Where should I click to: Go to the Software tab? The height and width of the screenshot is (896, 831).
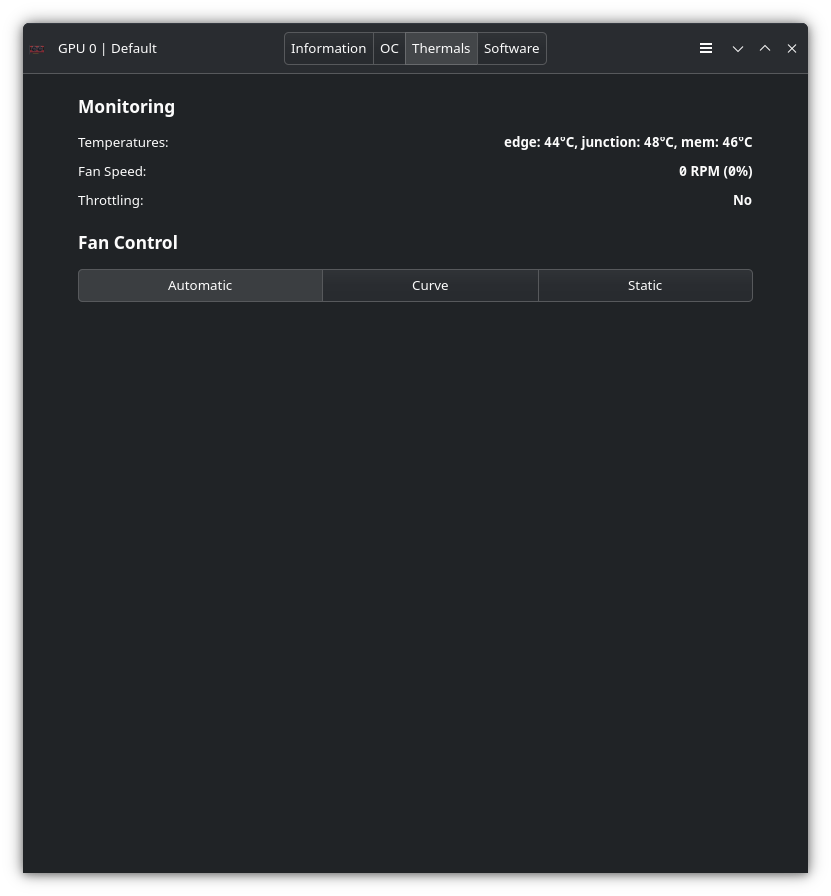(x=511, y=48)
